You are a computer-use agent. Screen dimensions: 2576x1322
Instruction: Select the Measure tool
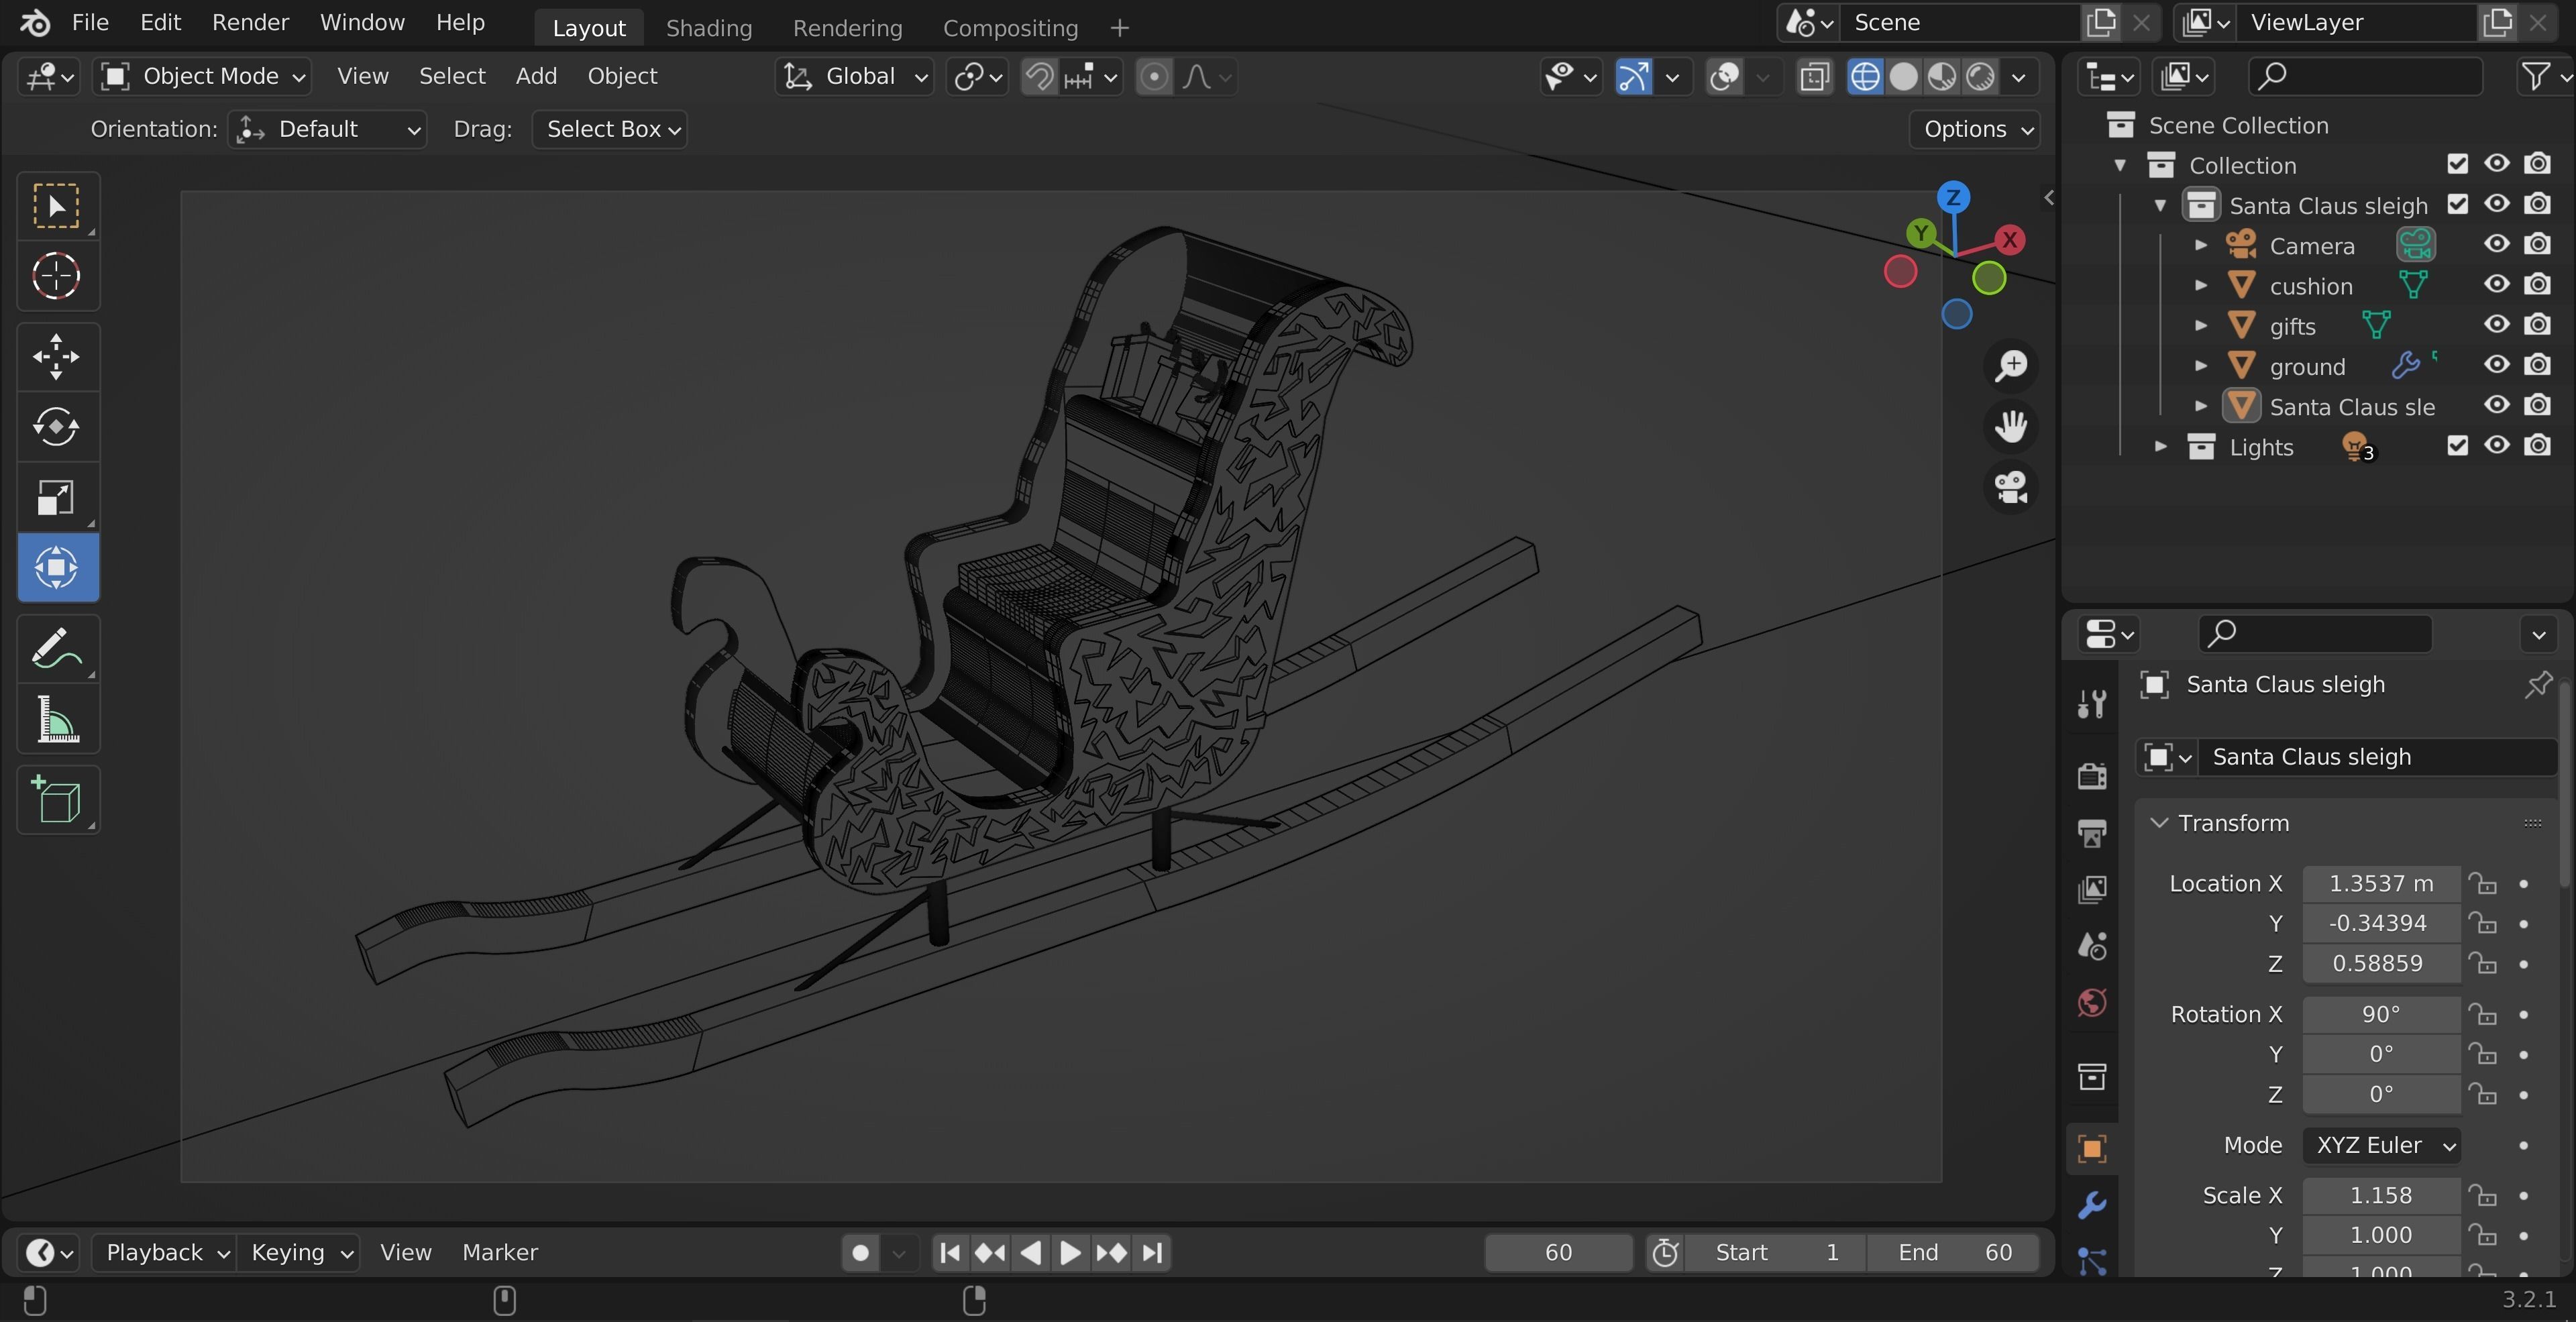tap(57, 719)
